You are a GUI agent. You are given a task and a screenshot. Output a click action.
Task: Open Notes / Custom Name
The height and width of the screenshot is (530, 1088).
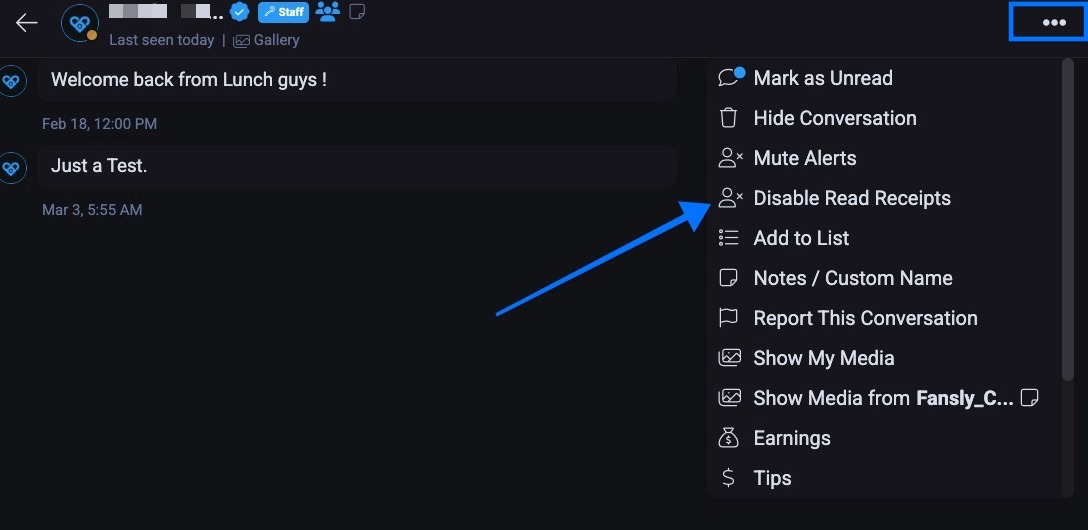click(852, 278)
